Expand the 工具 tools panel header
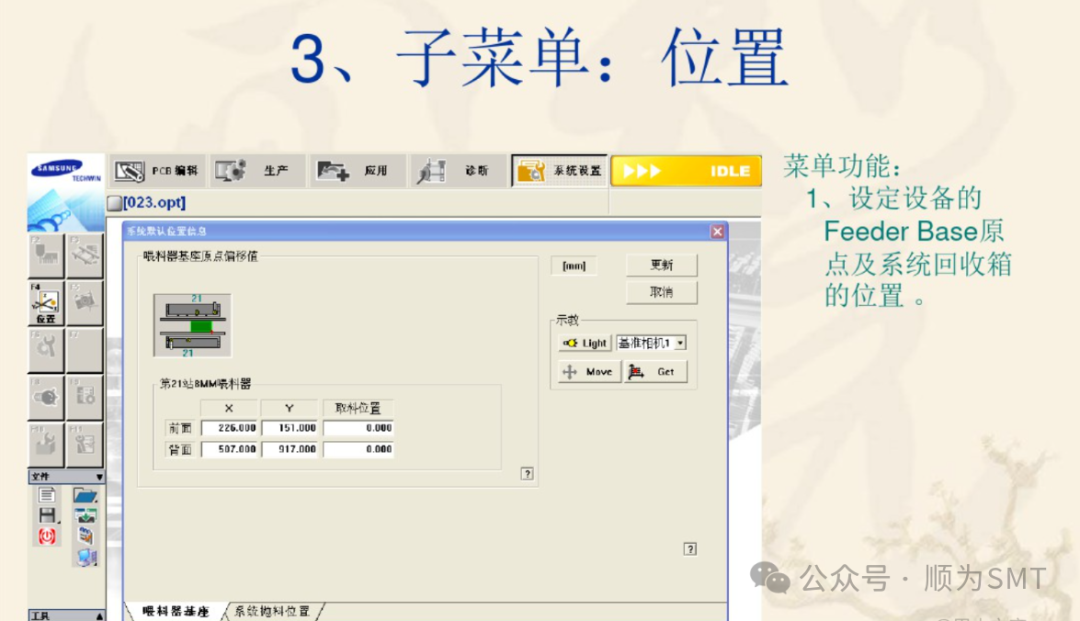Image resolution: width=1080 pixels, height=621 pixels. pos(66,615)
